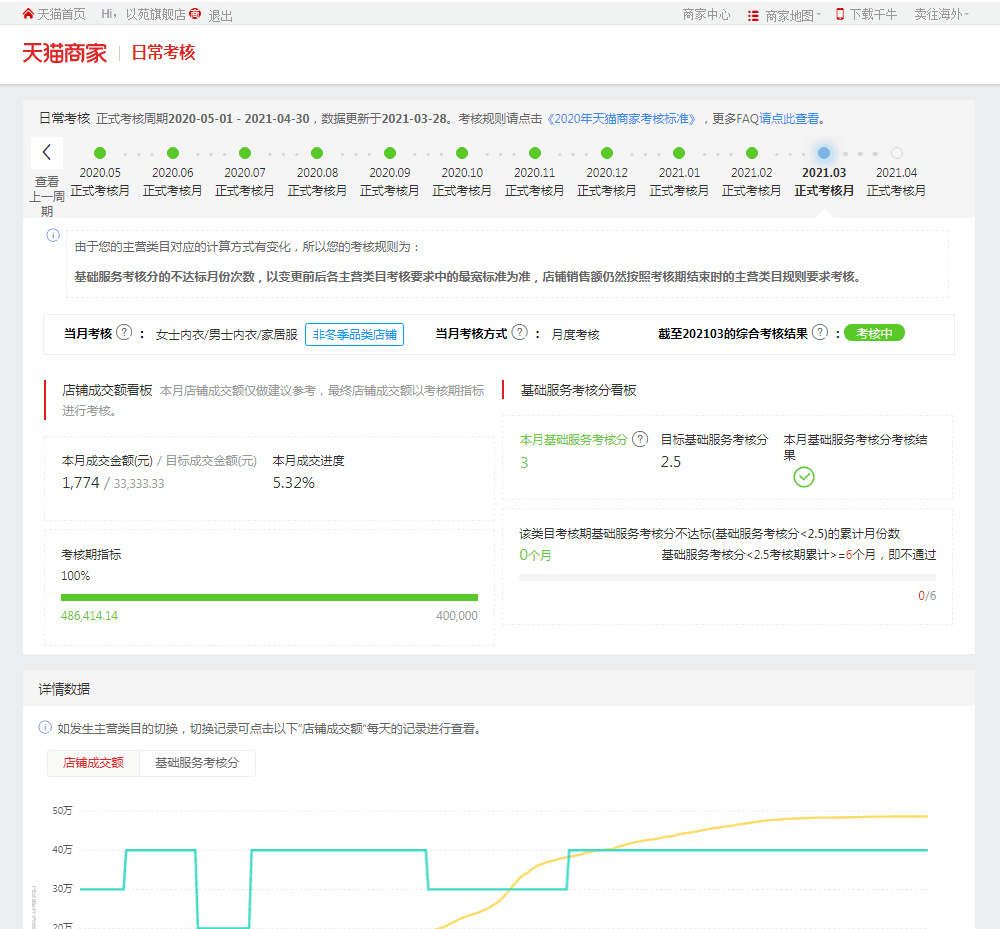
Task: Click the green 考核中 status badge
Action: [x=874, y=333]
